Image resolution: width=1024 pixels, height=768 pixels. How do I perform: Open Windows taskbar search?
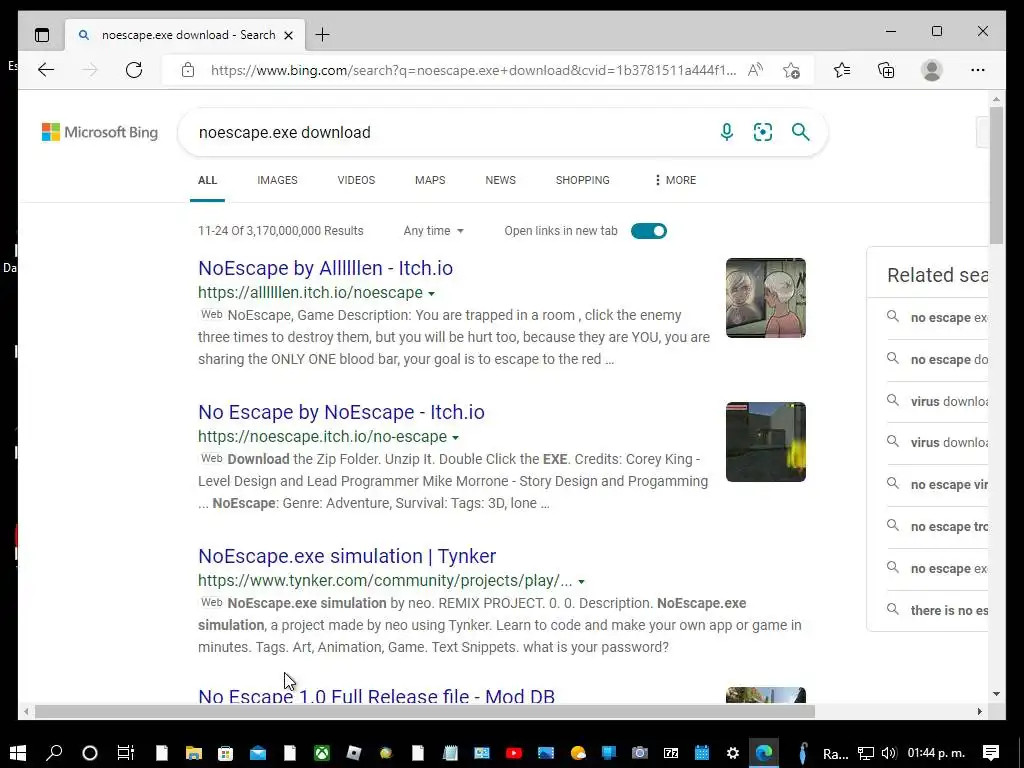coord(54,753)
